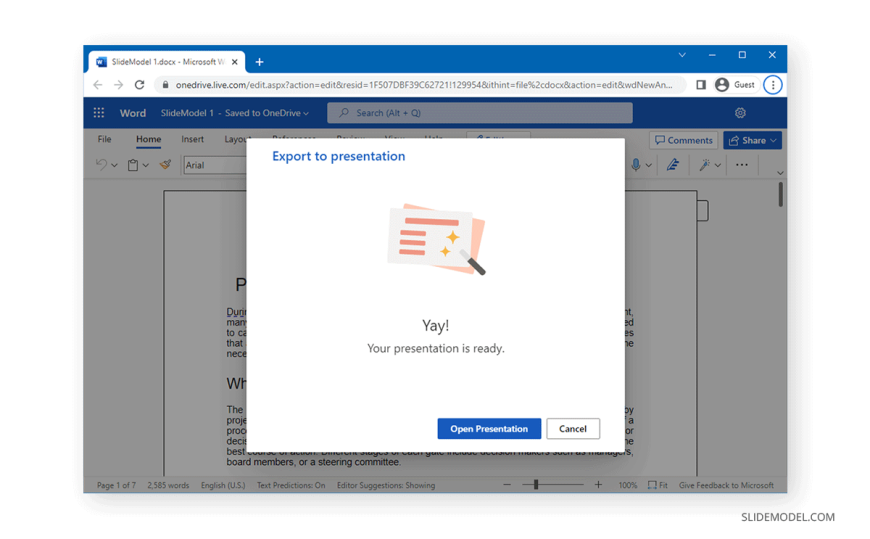Screen dimensions: 870x539
Task: Cancel the Export to presentation dialog
Action: (573, 429)
